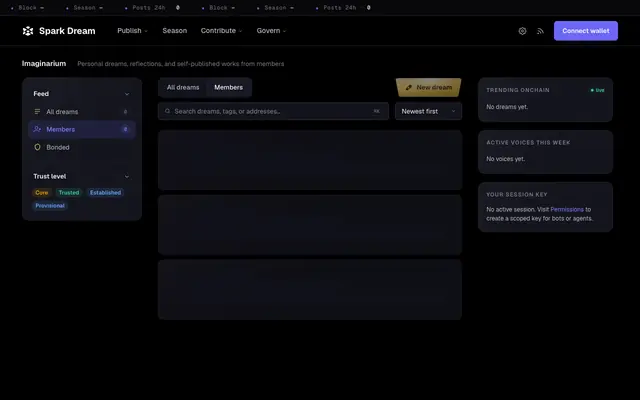Open the Govern dropdown menu
The height and width of the screenshot is (400, 640).
coord(271,31)
